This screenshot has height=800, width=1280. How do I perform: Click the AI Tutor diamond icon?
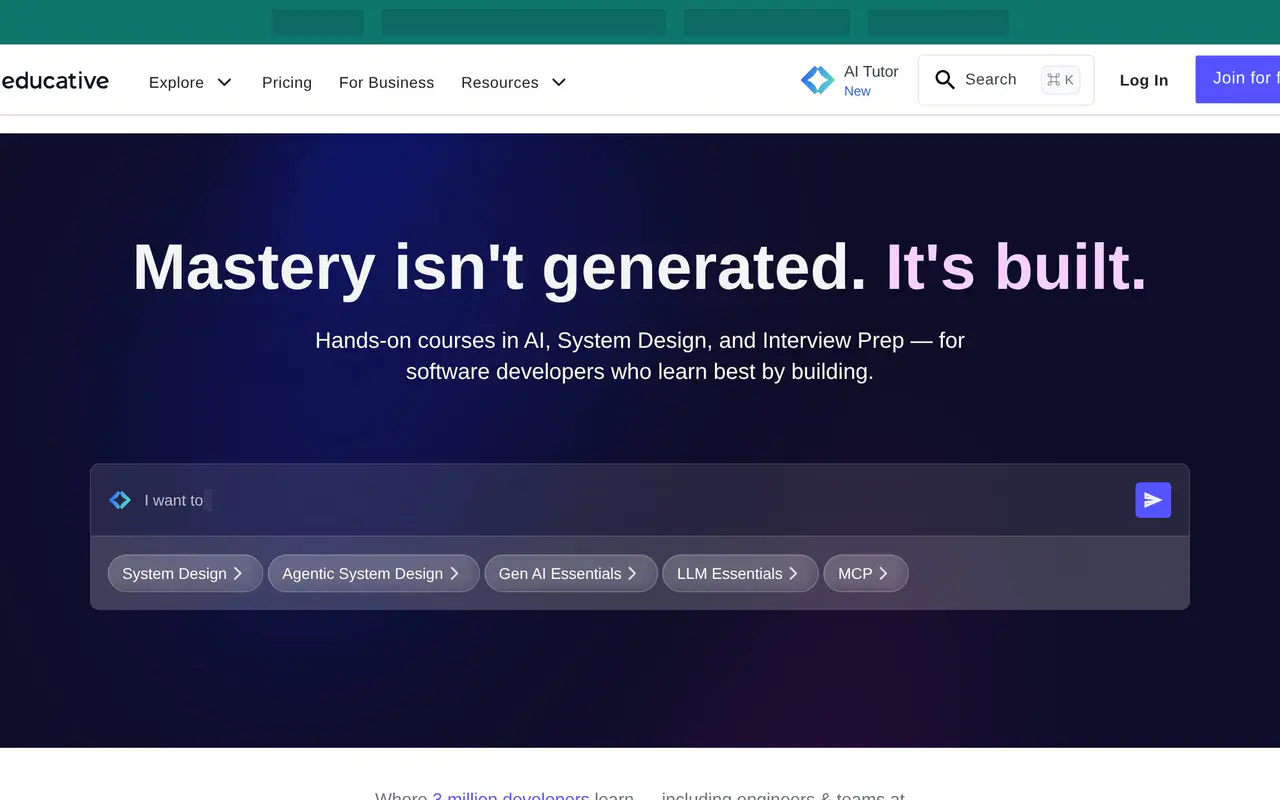(817, 80)
